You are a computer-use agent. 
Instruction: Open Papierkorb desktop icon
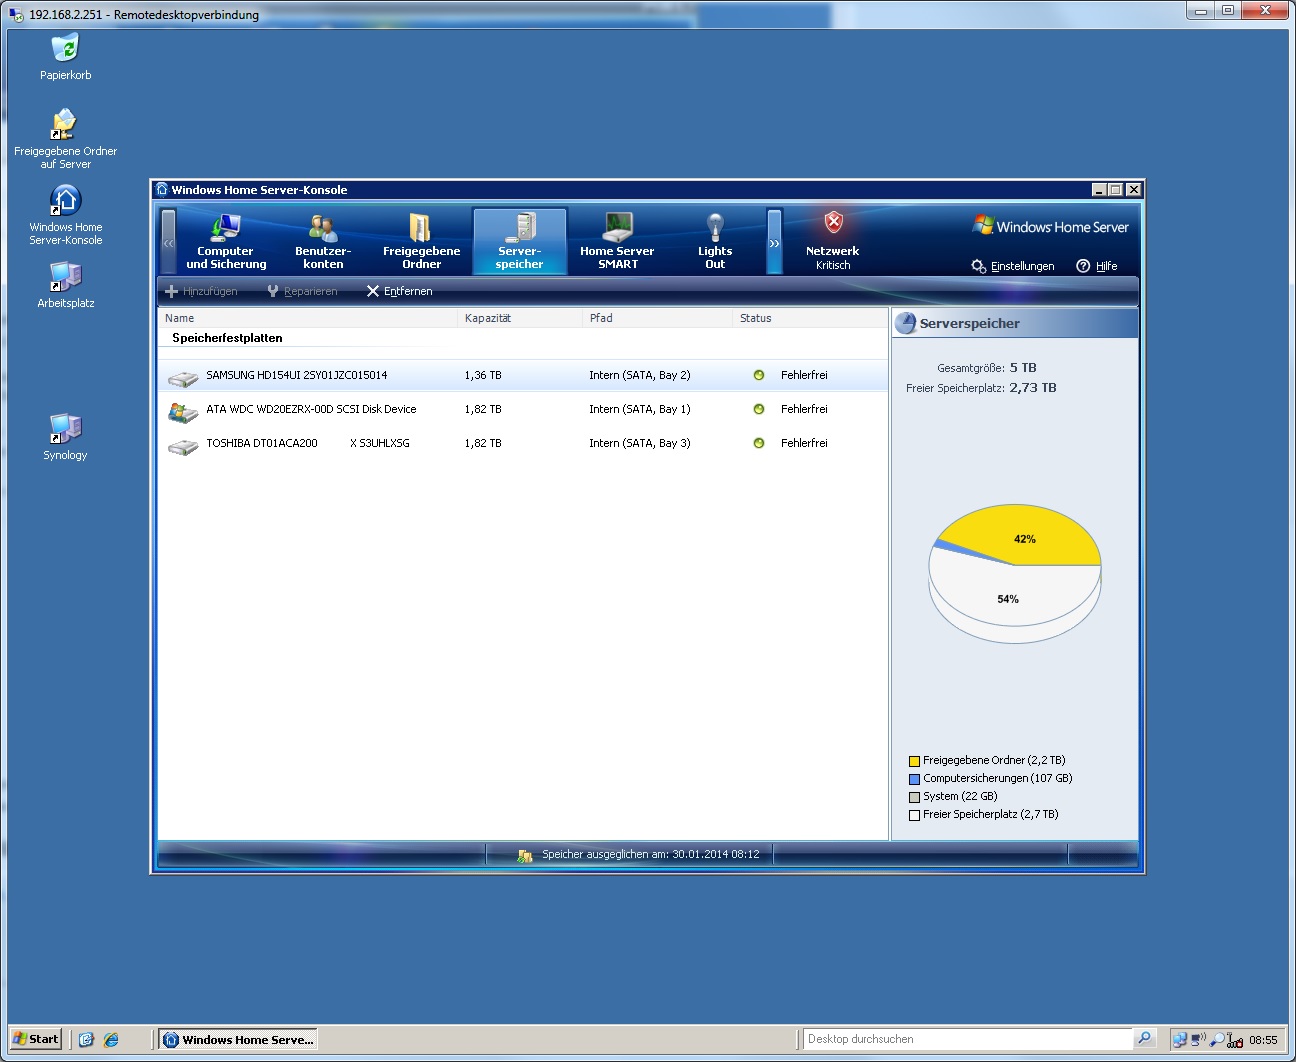click(x=65, y=57)
